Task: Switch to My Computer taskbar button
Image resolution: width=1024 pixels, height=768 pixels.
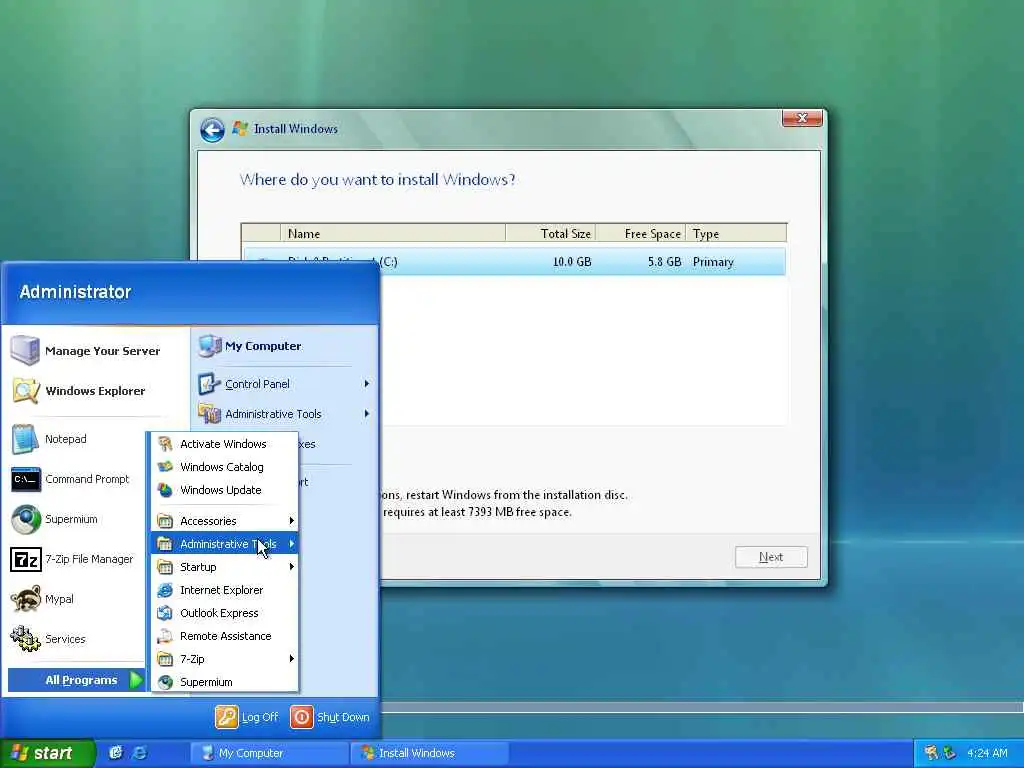Action: (x=269, y=753)
